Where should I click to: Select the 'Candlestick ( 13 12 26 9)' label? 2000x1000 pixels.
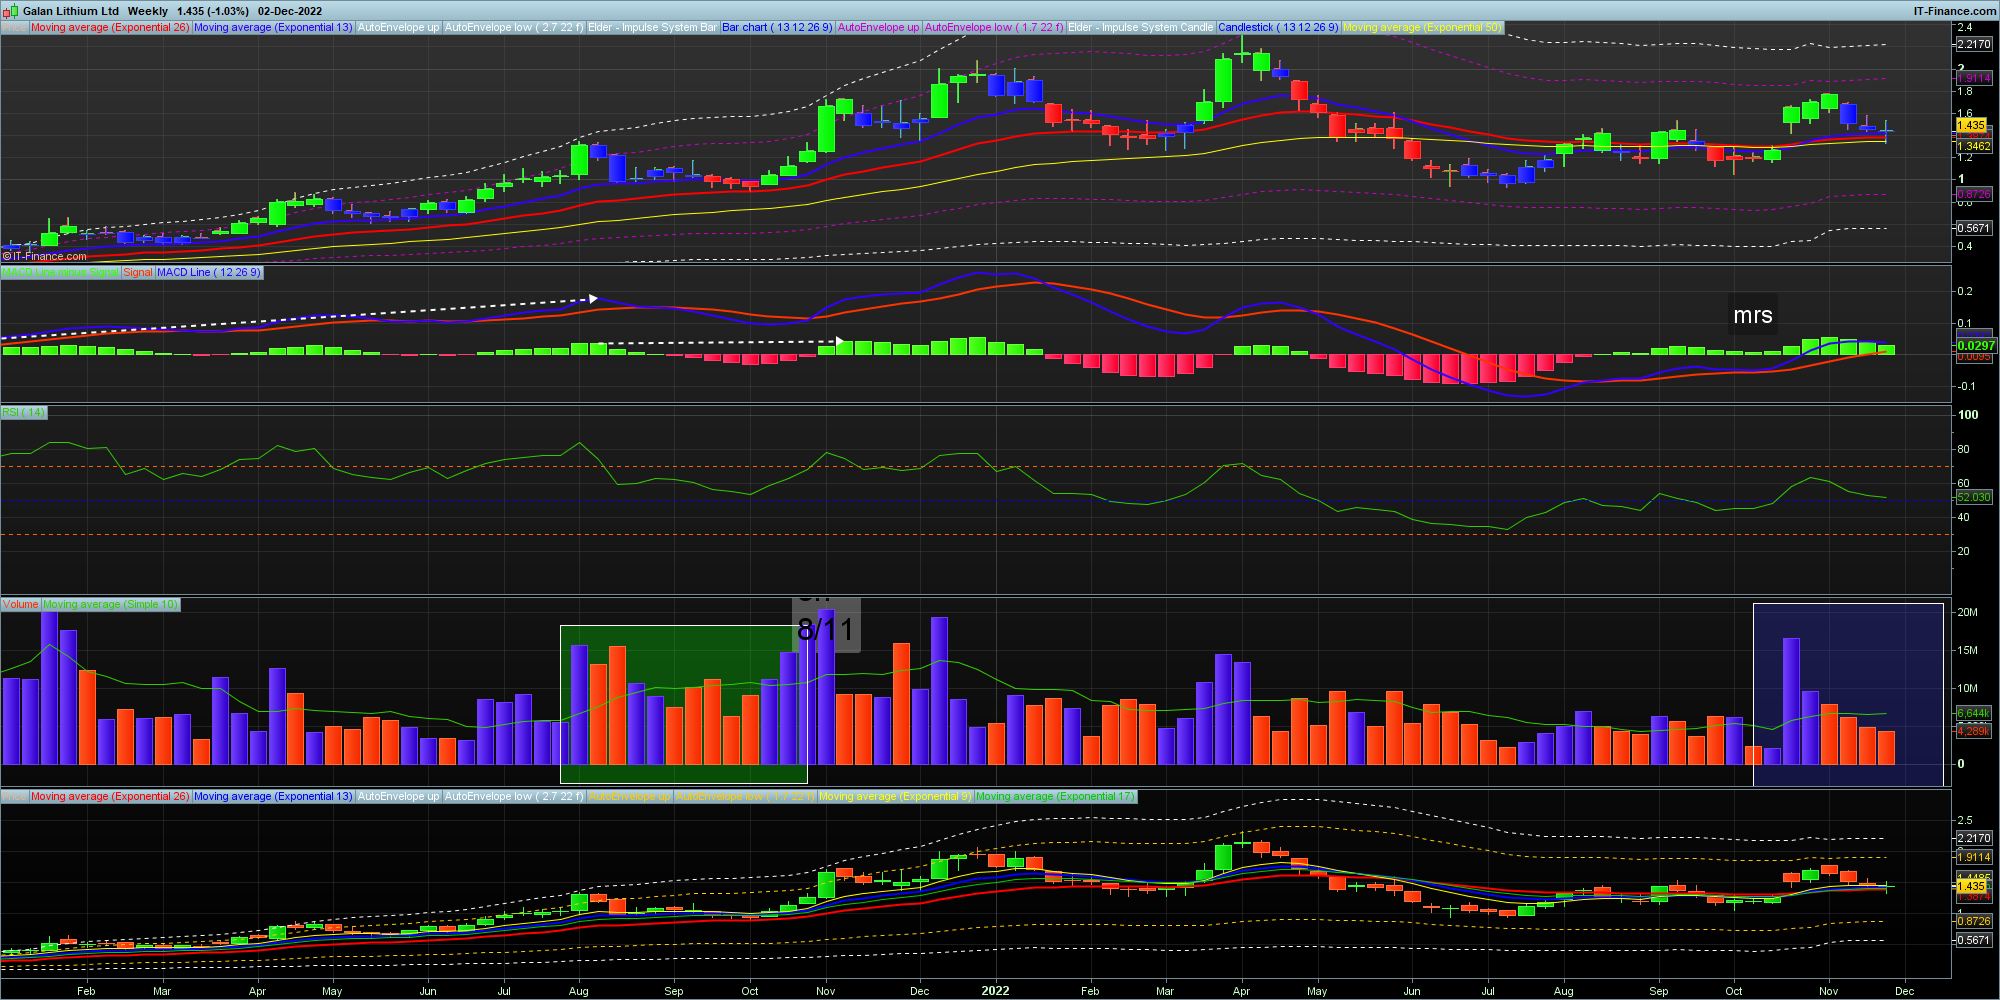1278,27
